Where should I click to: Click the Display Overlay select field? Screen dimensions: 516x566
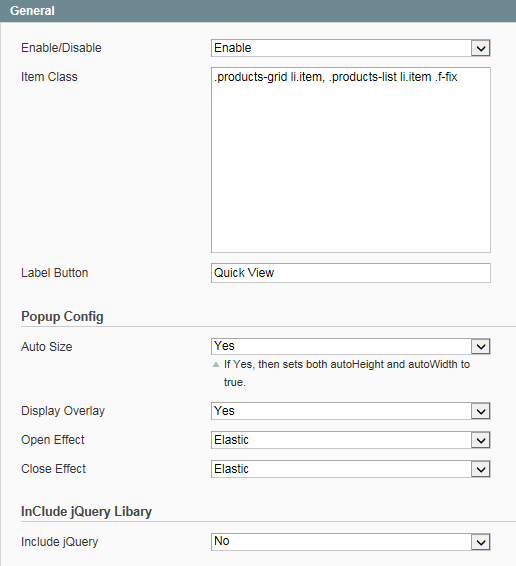351,411
